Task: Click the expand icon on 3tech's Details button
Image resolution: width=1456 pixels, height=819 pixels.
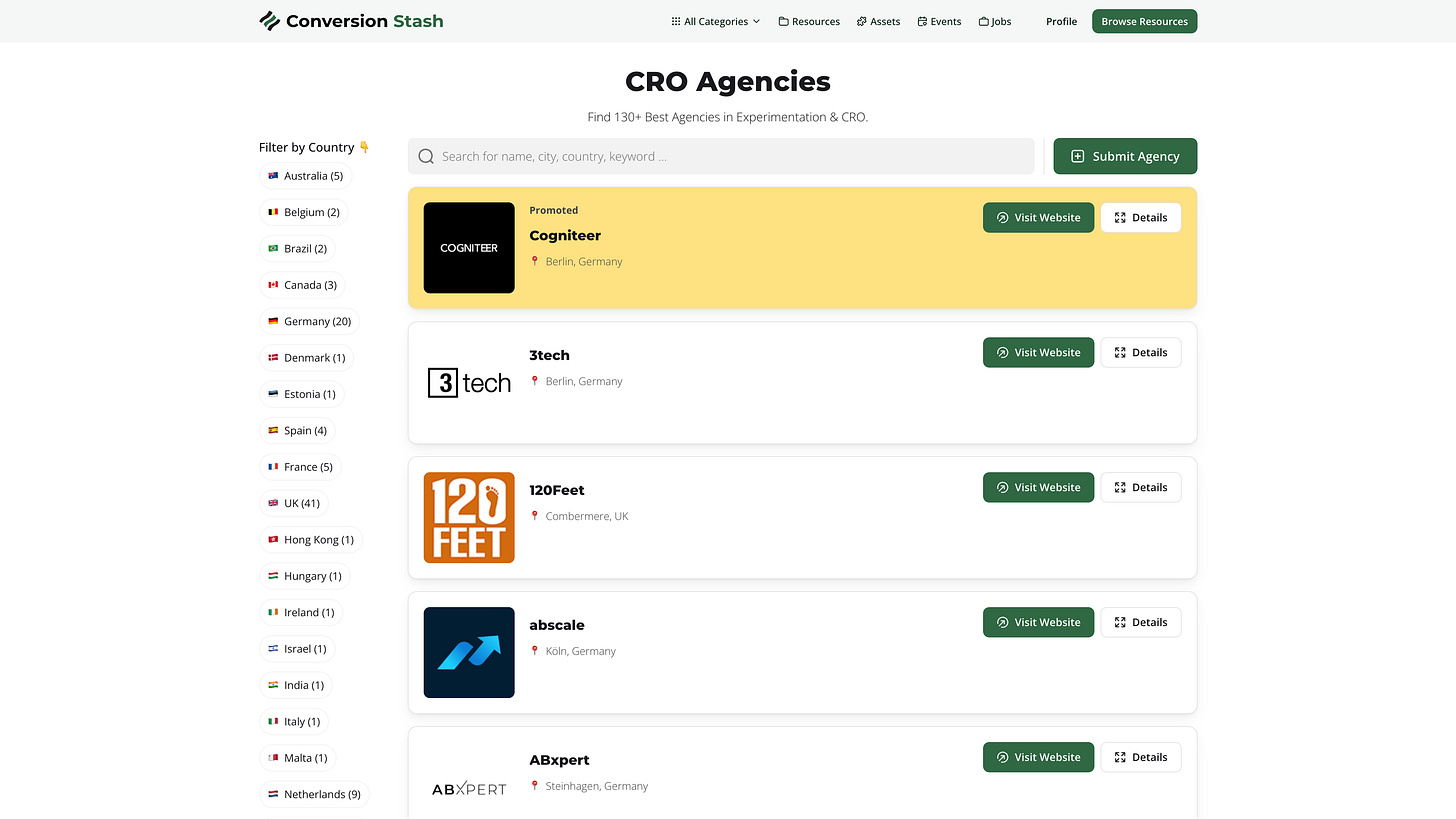Action: coord(1120,352)
